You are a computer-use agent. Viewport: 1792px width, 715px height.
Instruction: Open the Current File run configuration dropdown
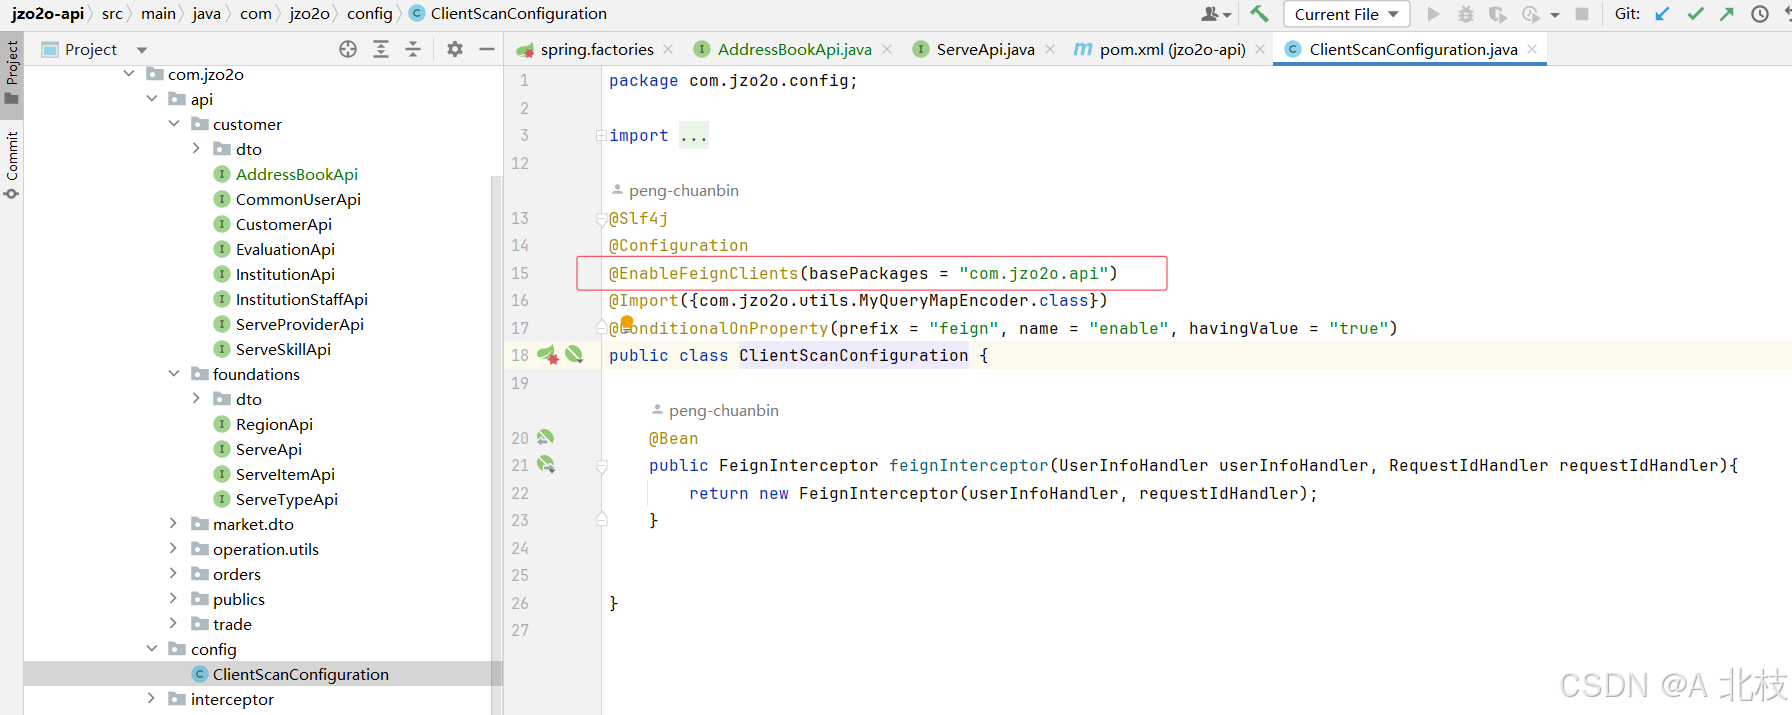(x=1346, y=14)
